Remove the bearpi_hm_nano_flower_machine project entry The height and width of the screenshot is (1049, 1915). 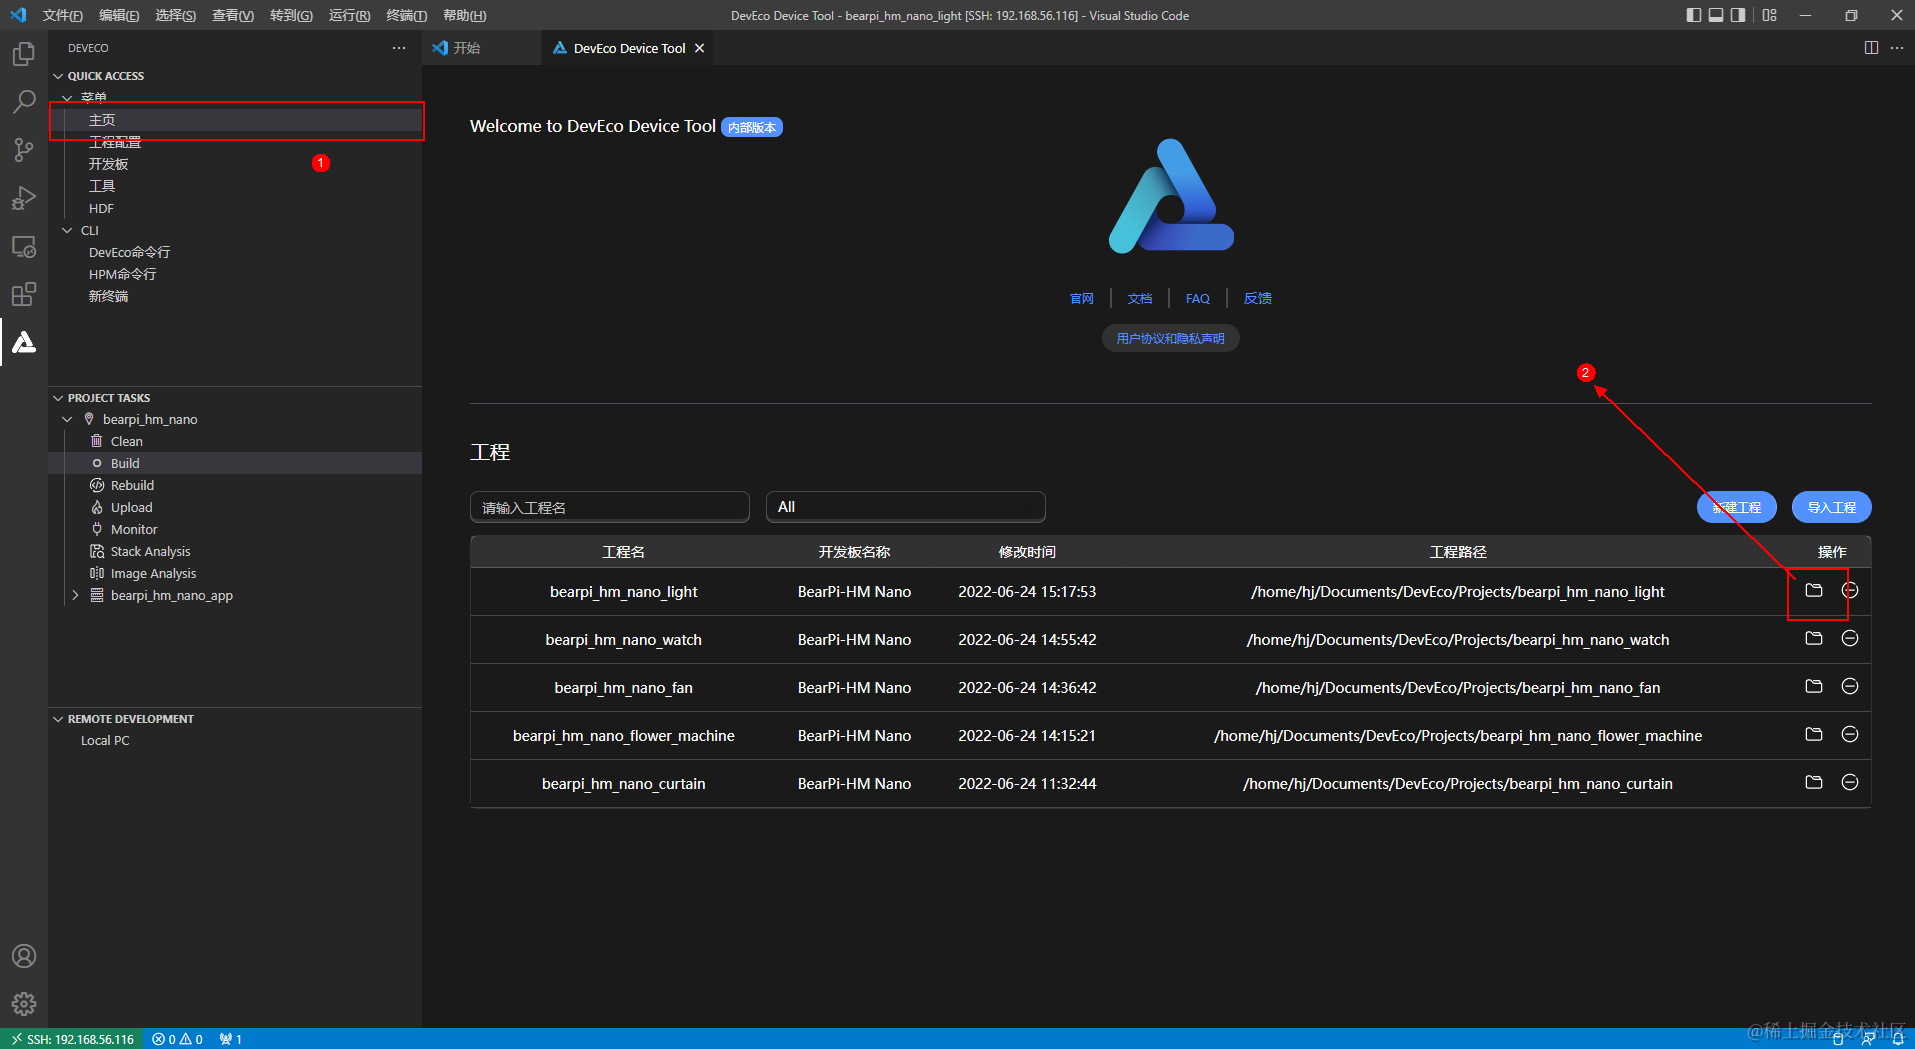[x=1850, y=735]
